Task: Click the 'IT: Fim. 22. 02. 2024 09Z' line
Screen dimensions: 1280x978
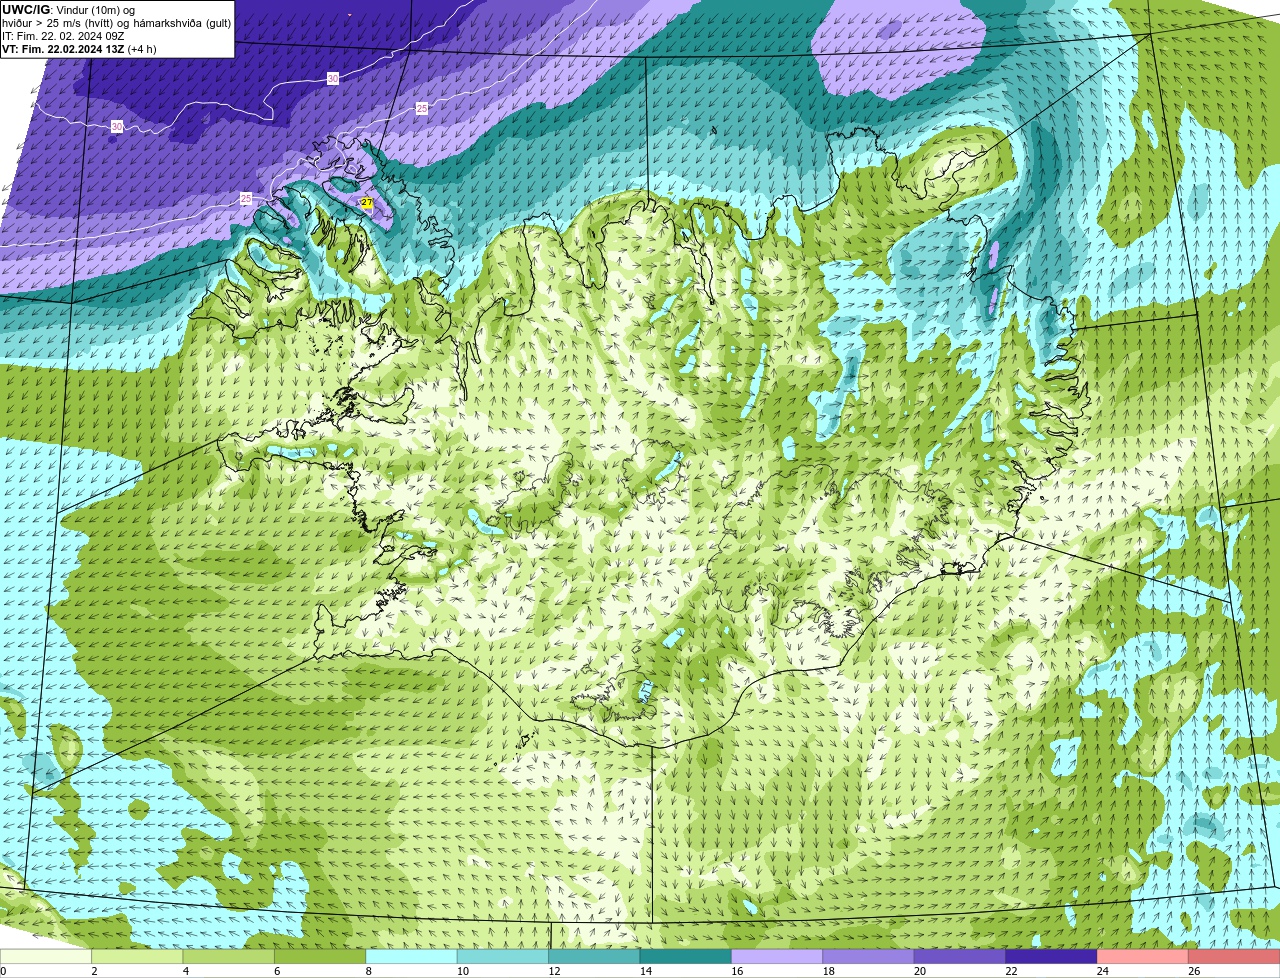Action: pos(63,36)
